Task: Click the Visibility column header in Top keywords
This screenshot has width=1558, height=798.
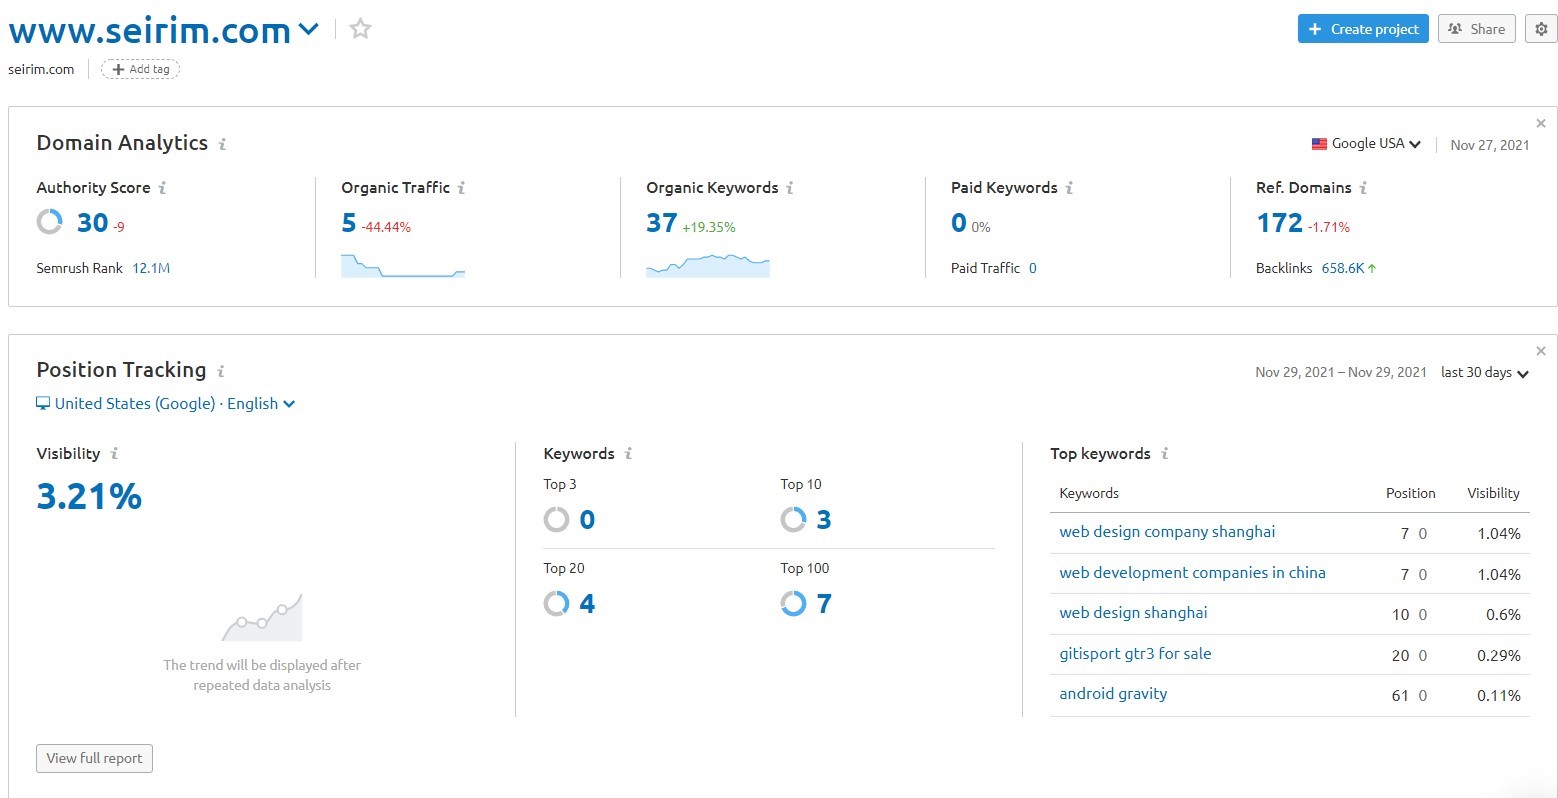Action: tap(1493, 493)
